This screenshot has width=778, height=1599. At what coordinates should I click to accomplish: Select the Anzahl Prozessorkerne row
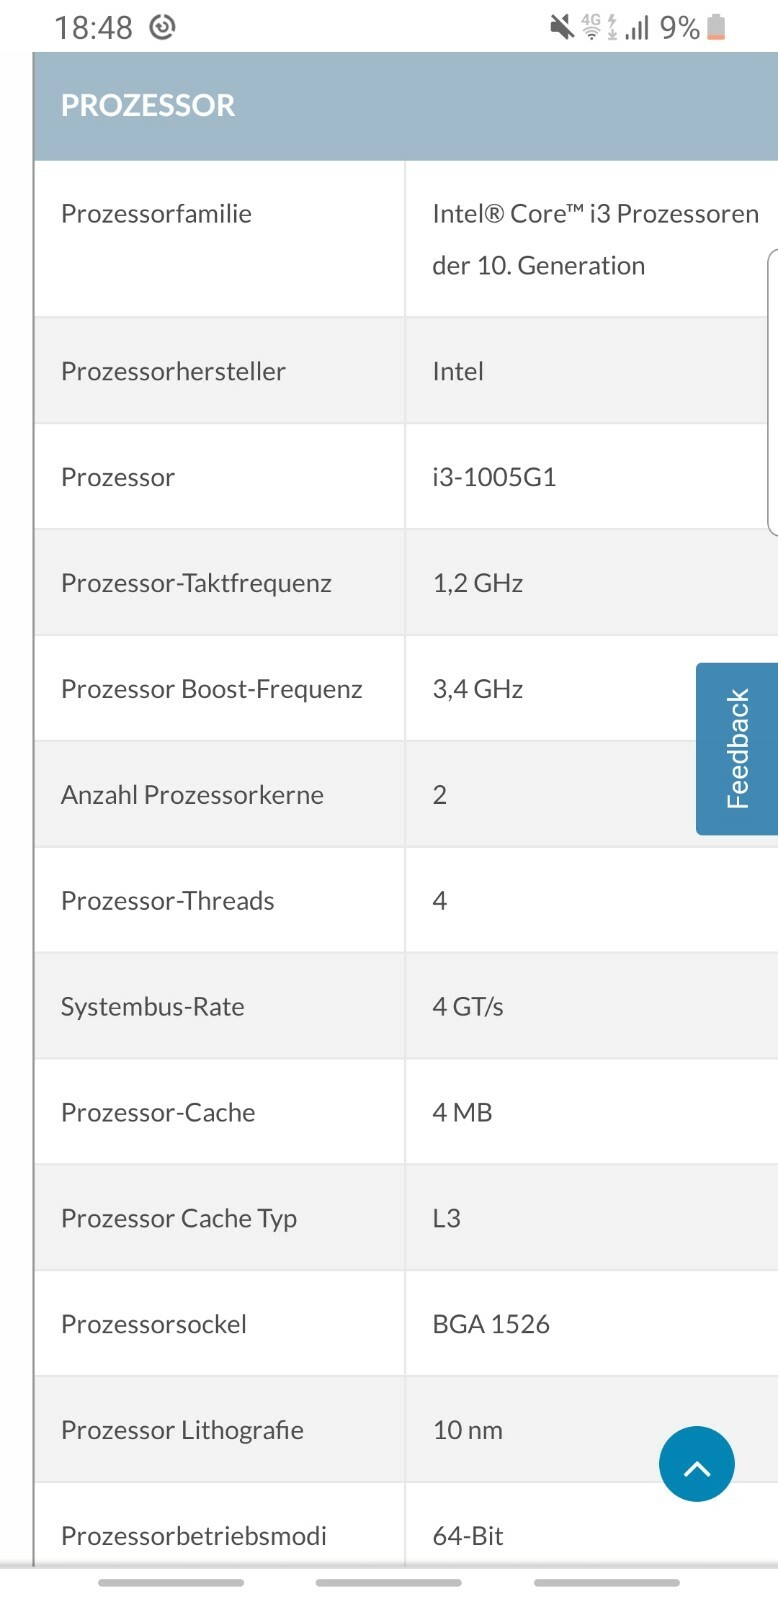click(406, 795)
